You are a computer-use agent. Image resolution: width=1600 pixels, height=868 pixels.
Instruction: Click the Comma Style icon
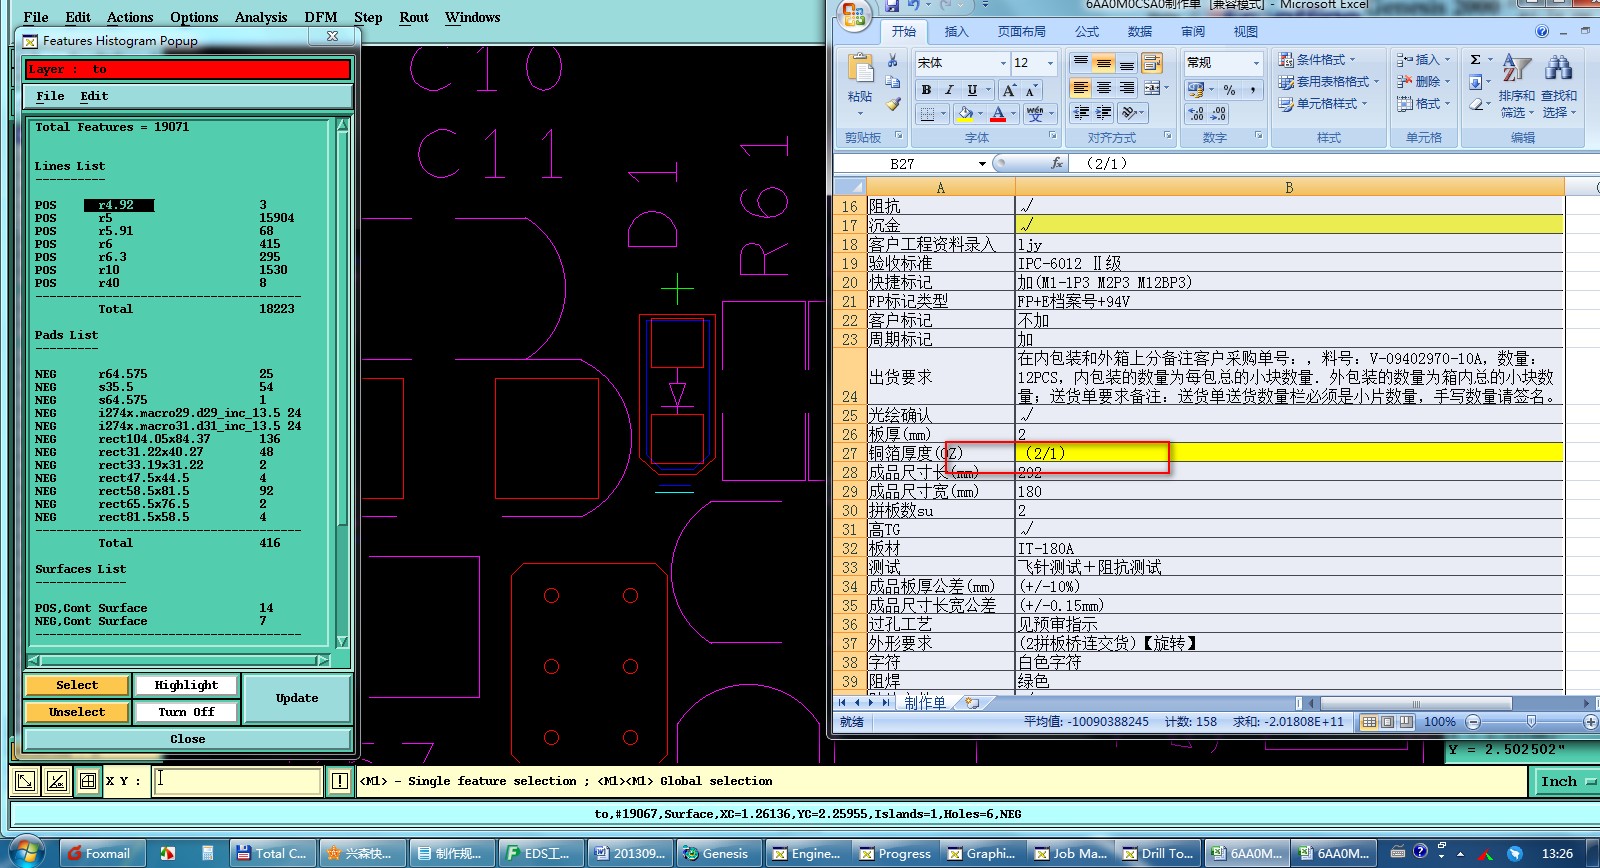click(1252, 89)
